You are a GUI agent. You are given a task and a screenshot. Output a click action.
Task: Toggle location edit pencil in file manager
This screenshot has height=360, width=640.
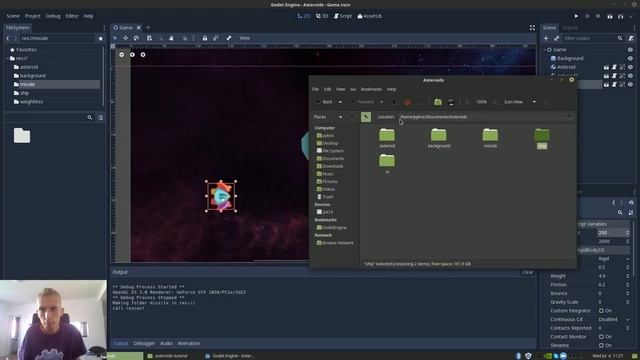tap(366, 117)
